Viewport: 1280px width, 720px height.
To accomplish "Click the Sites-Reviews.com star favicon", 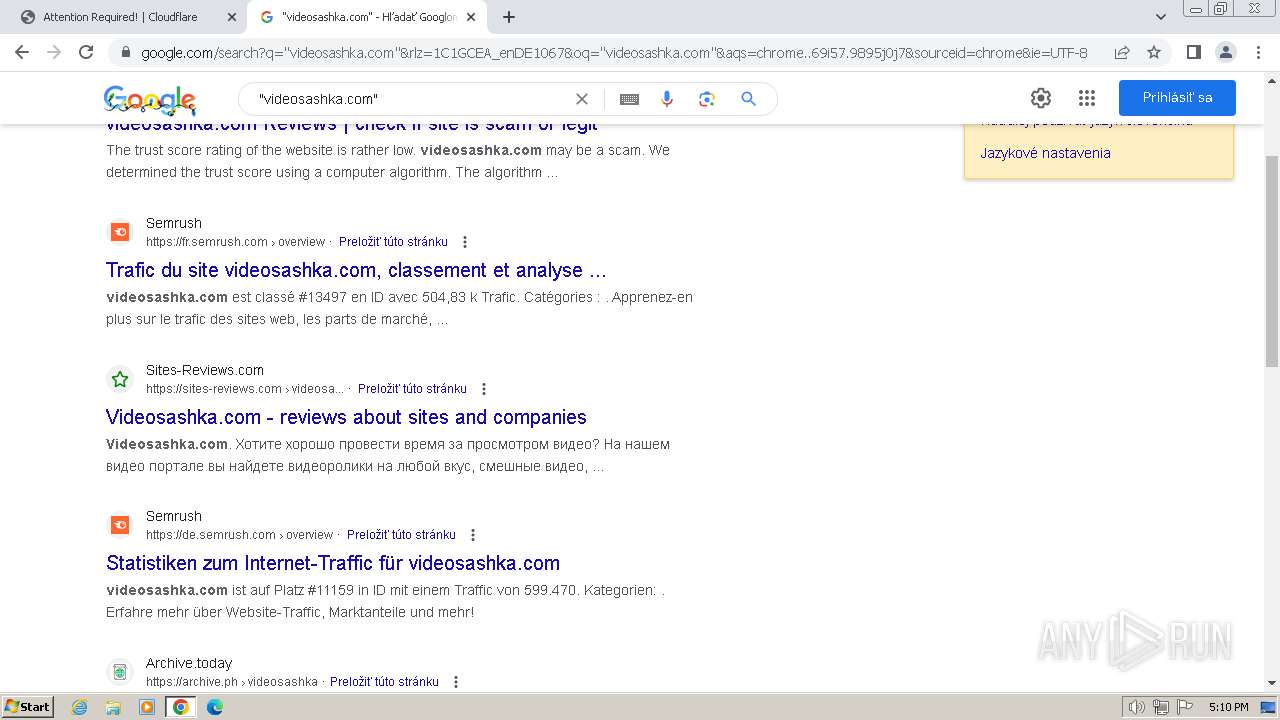I will [x=120, y=379].
